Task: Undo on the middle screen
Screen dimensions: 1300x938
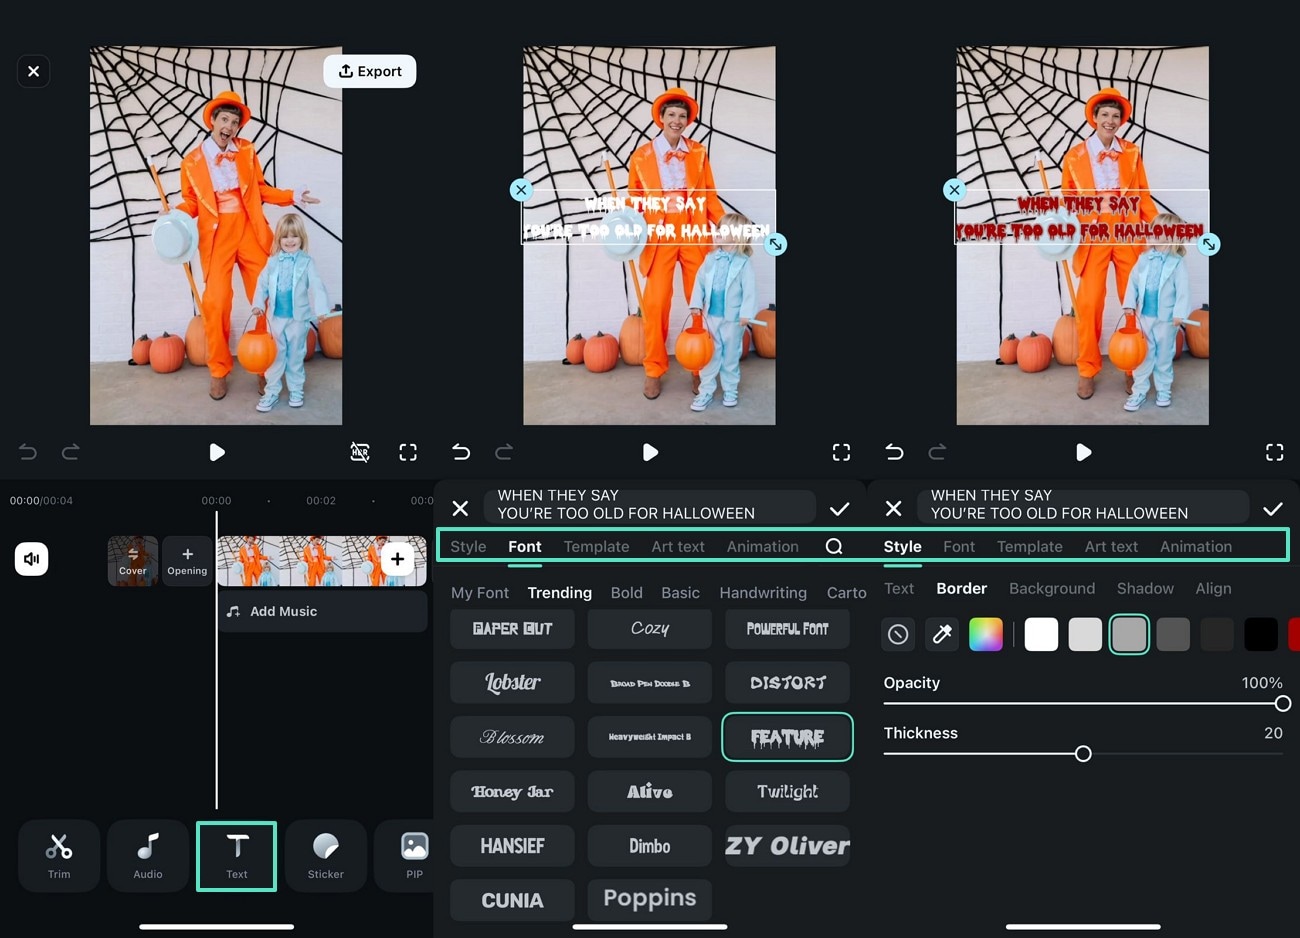Action: (x=461, y=452)
